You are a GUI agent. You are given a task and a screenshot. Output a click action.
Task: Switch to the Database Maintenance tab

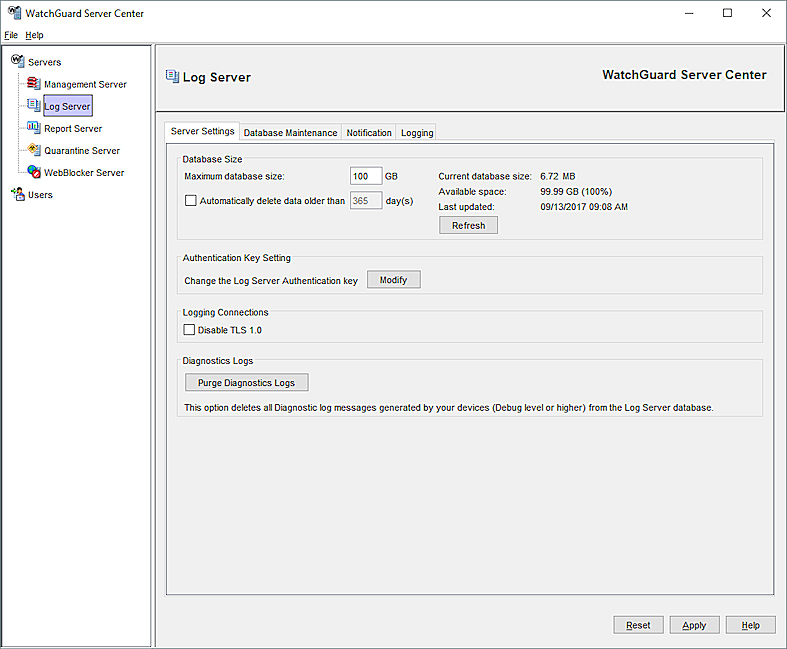pyautogui.click(x=290, y=132)
